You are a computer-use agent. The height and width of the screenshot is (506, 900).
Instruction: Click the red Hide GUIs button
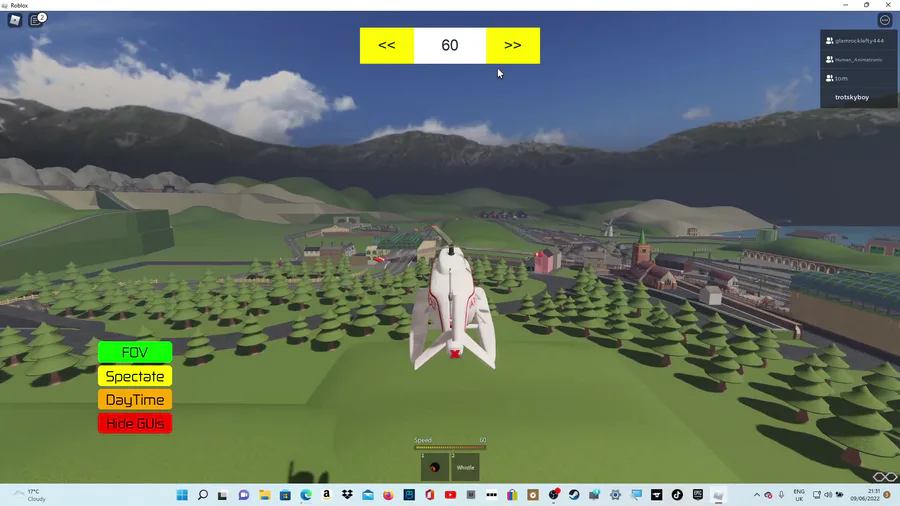coord(135,423)
